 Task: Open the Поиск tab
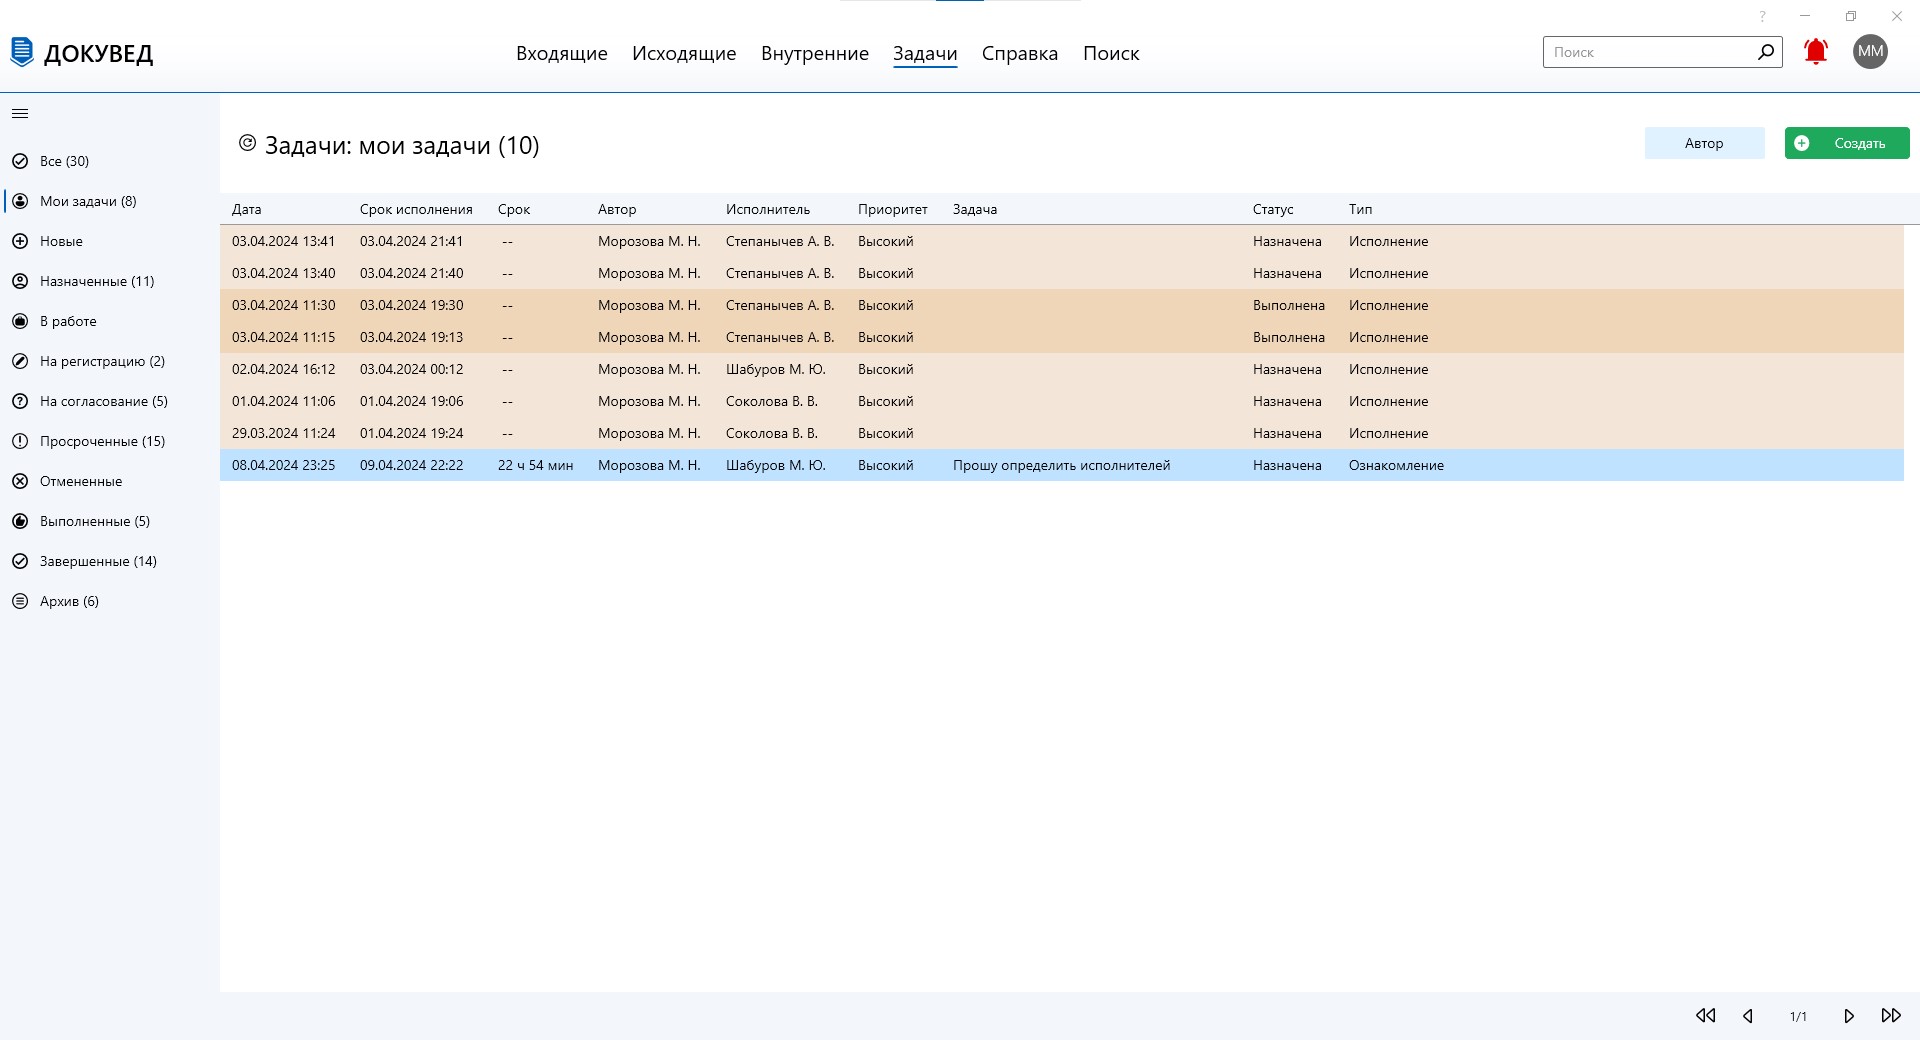1111,54
